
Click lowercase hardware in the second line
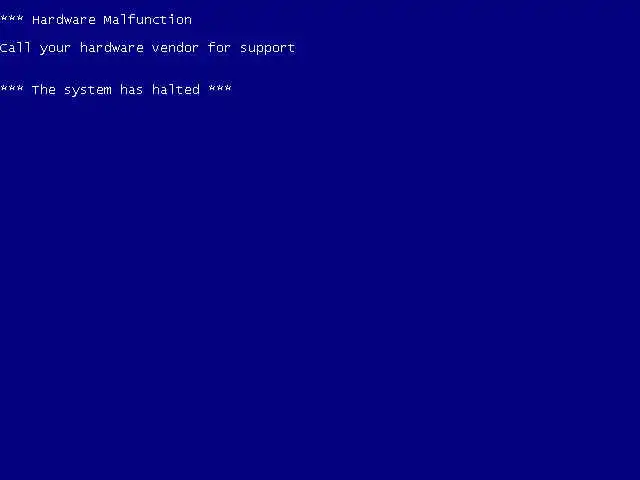[x=111, y=47]
